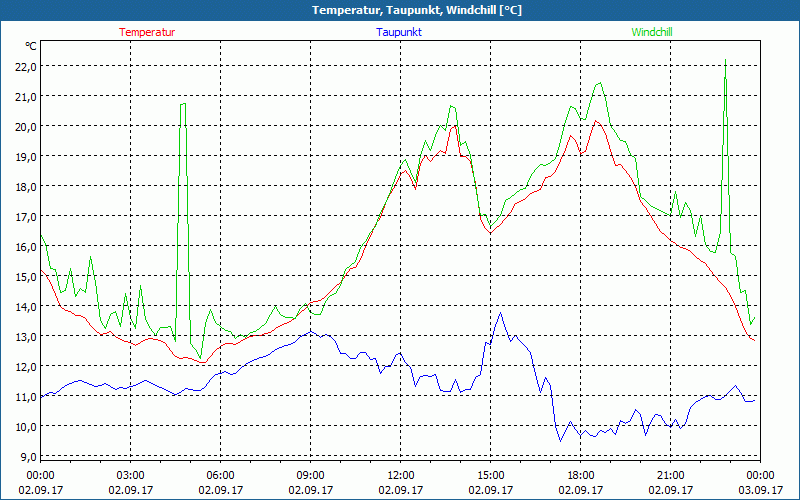Click the 18,0 y-axis value label
The image size is (800, 500).
tap(24, 186)
